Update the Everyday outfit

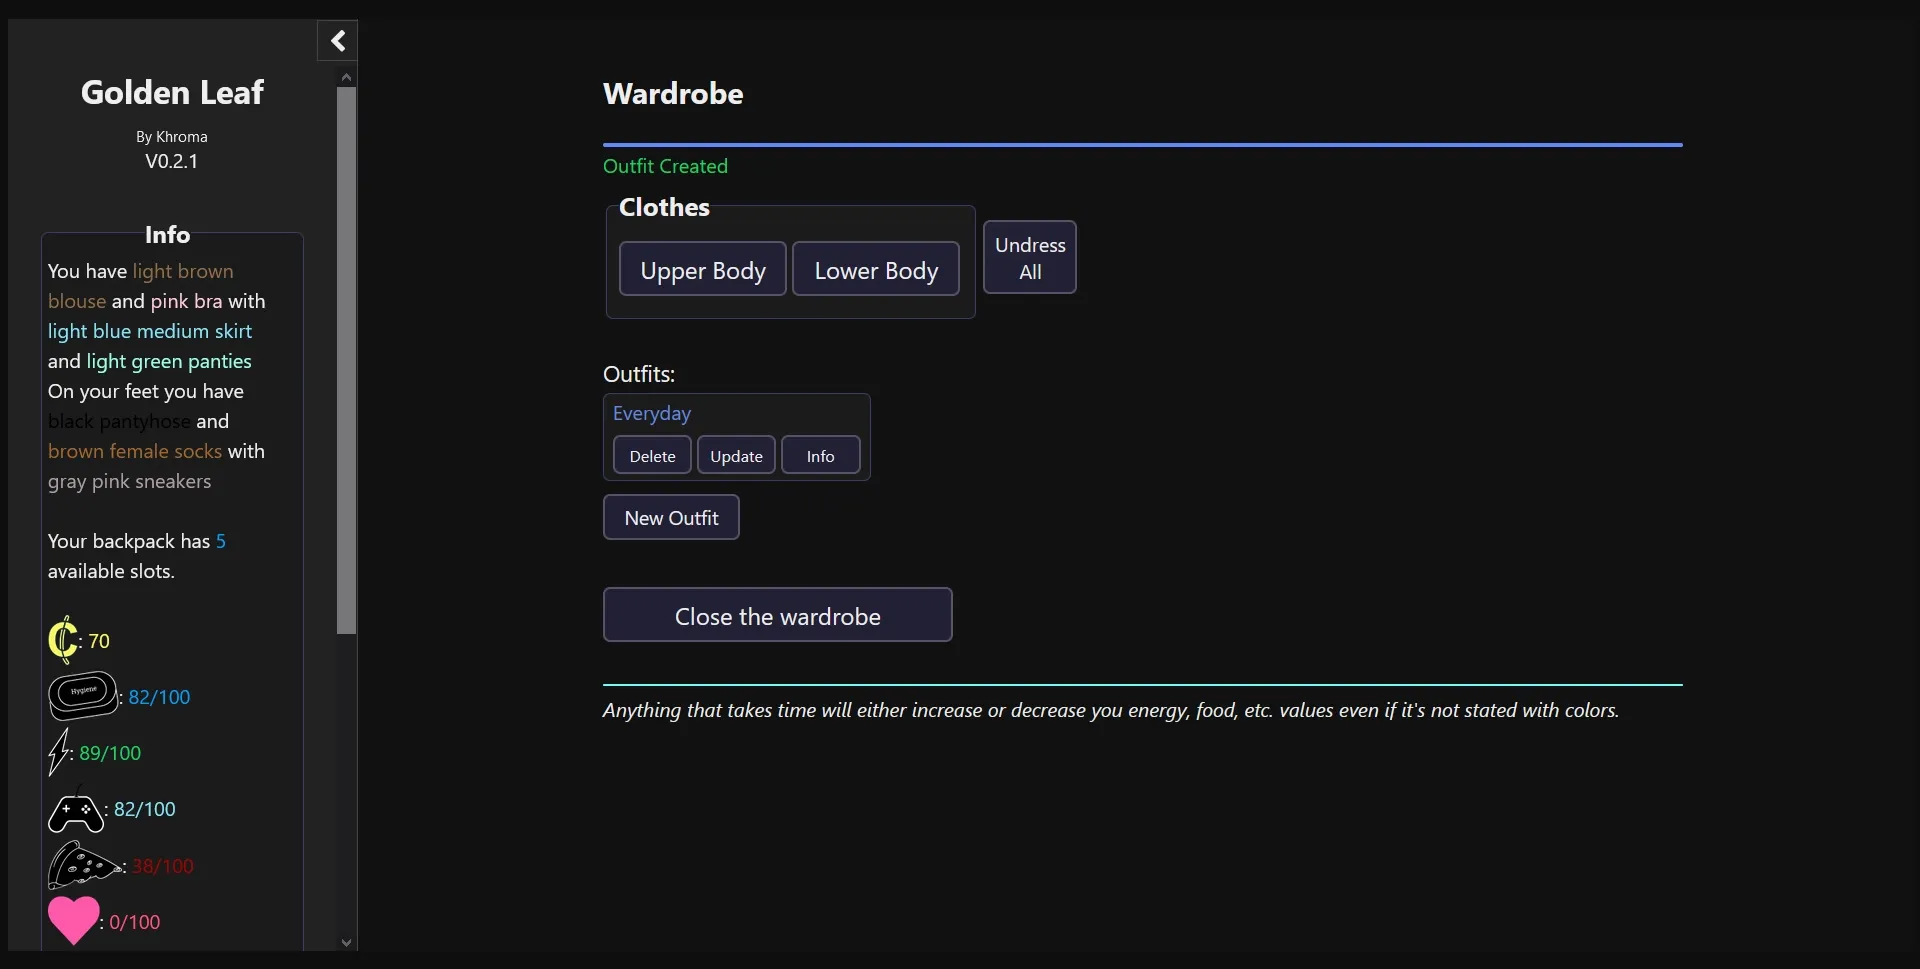click(736, 456)
